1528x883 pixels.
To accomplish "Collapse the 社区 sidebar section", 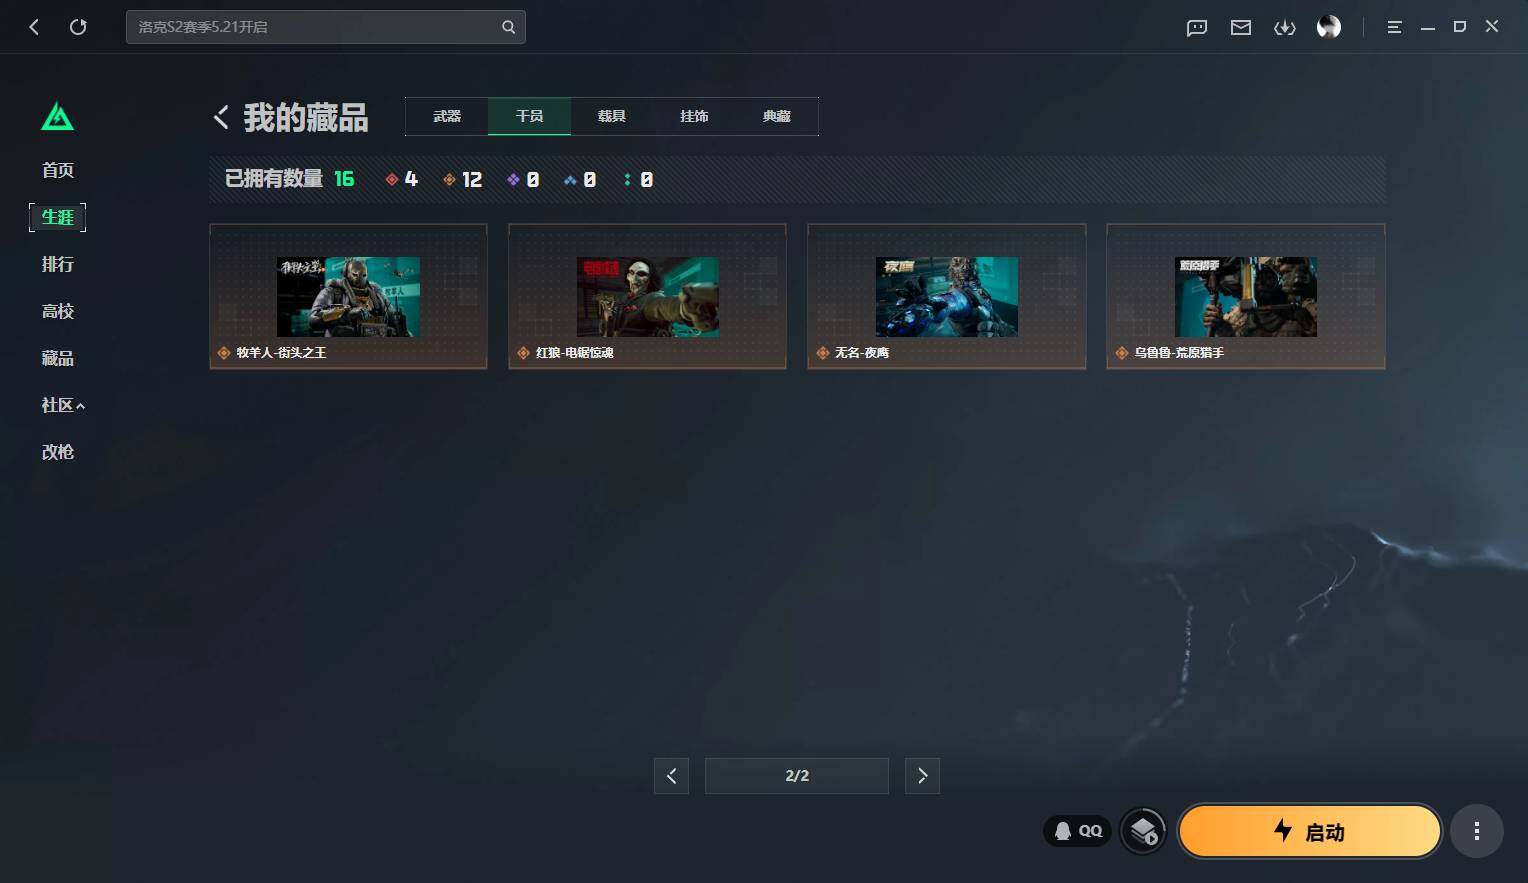I will (x=63, y=405).
